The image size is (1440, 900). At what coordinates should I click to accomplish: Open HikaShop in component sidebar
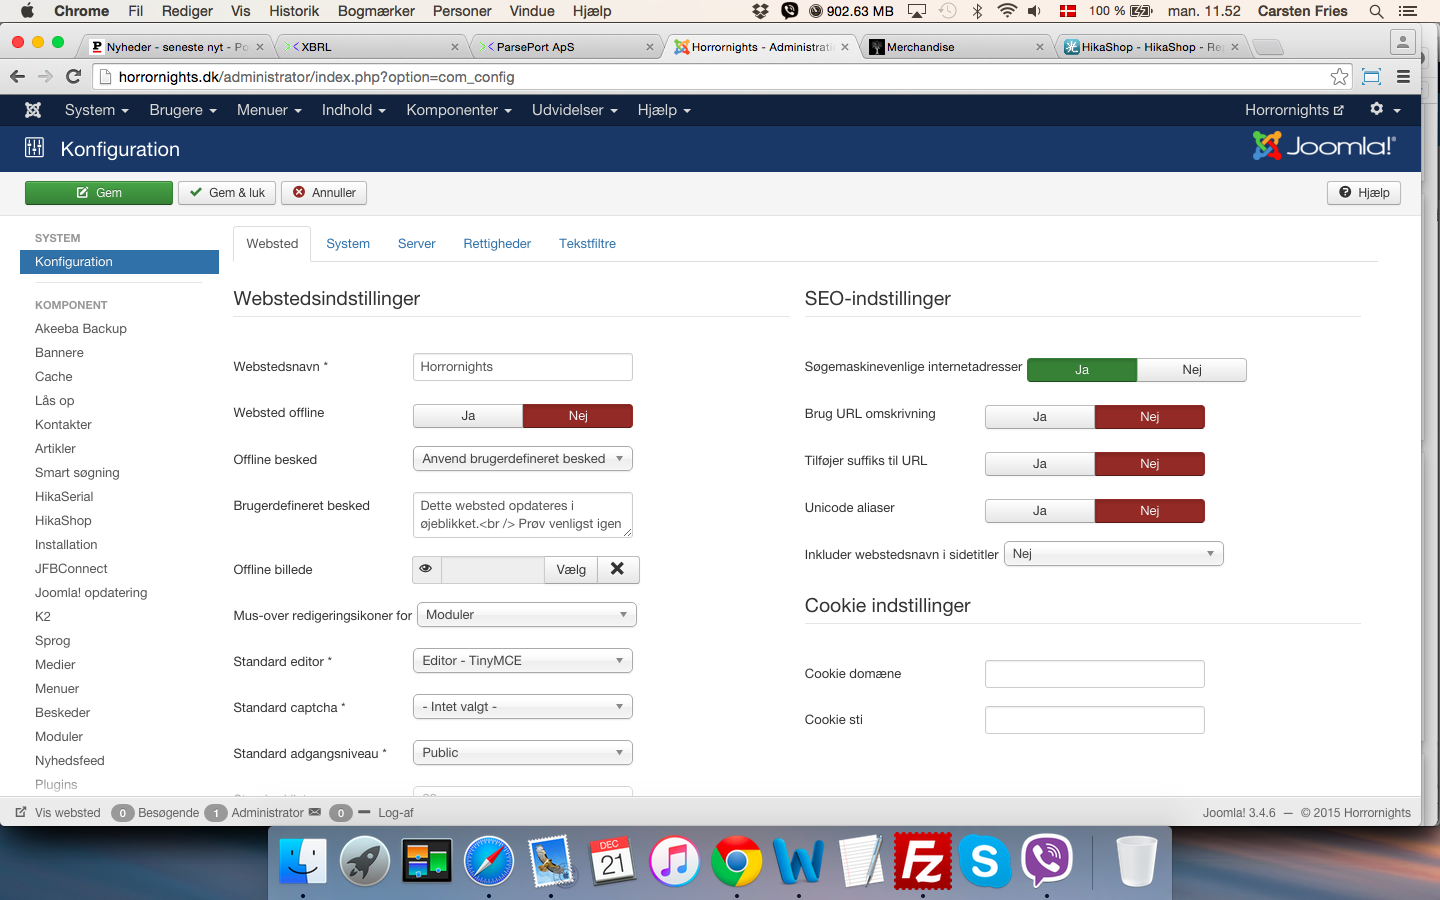pyautogui.click(x=63, y=521)
